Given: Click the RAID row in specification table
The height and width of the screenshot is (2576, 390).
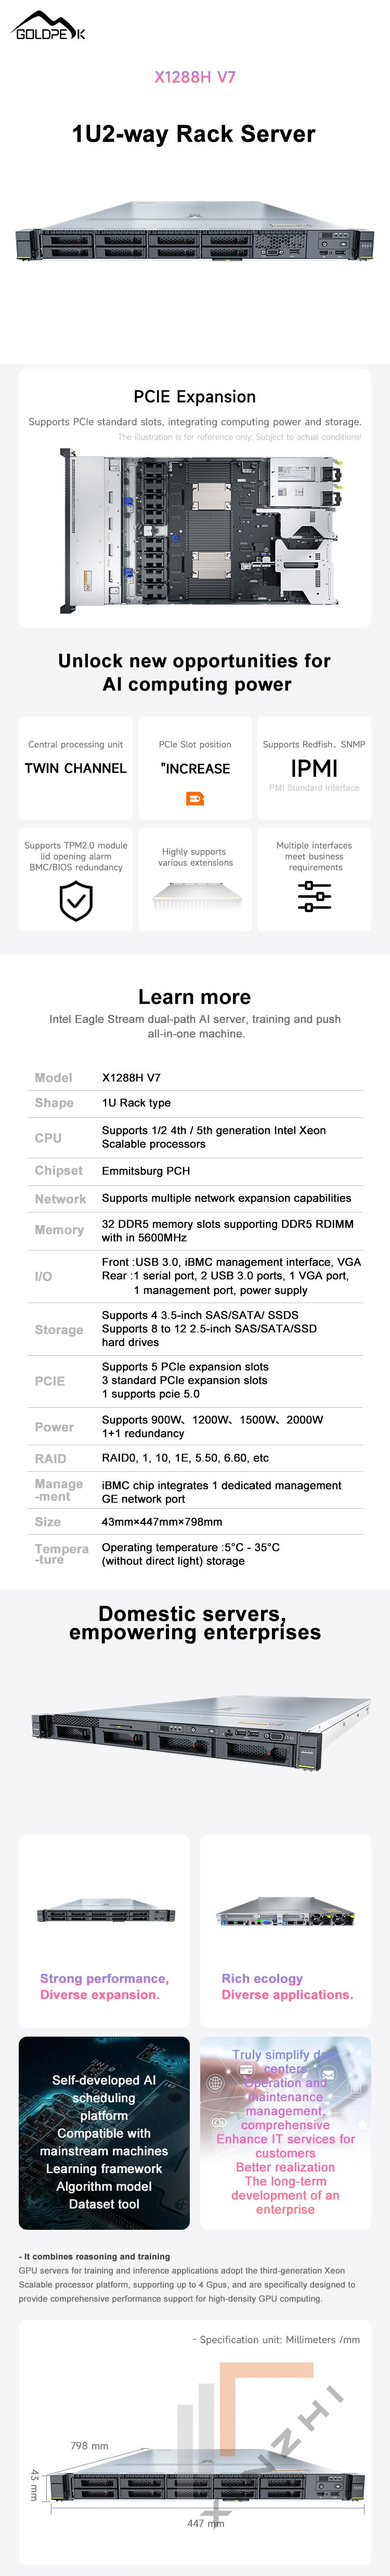Looking at the screenshot, I should click(x=50, y=1459).
